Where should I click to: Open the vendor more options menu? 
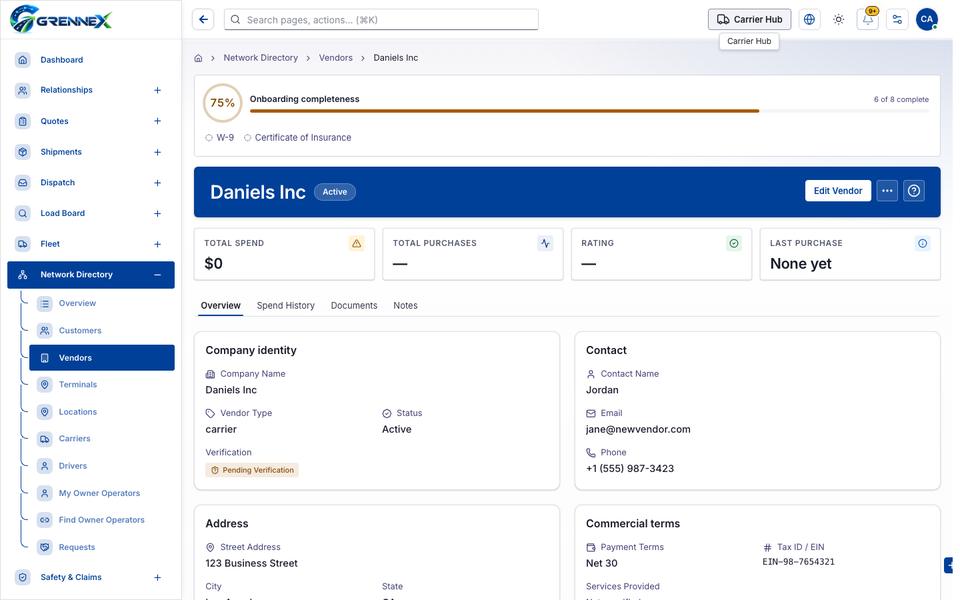[887, 191]
